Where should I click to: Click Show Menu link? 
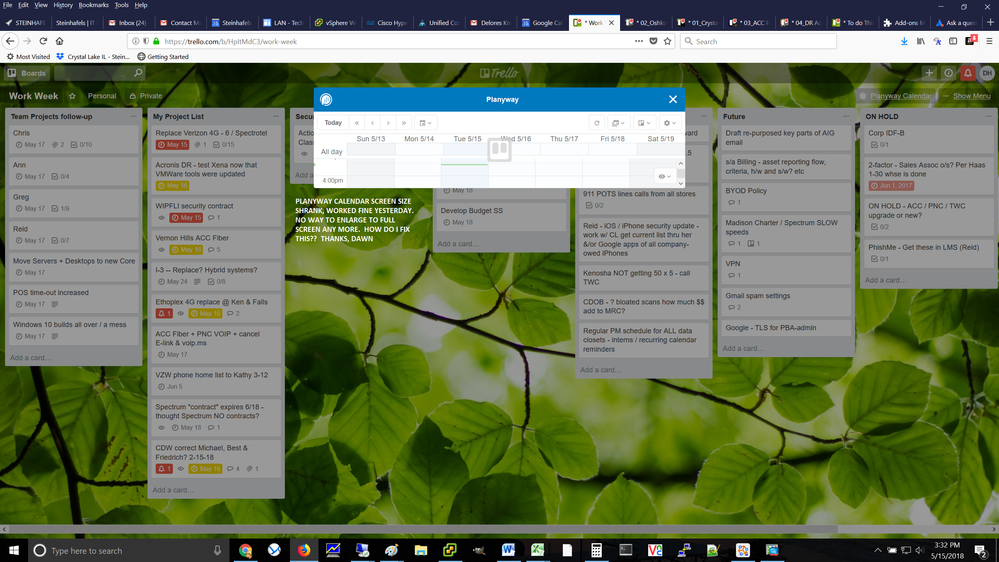pyautogui.click(x=971, y=96)
